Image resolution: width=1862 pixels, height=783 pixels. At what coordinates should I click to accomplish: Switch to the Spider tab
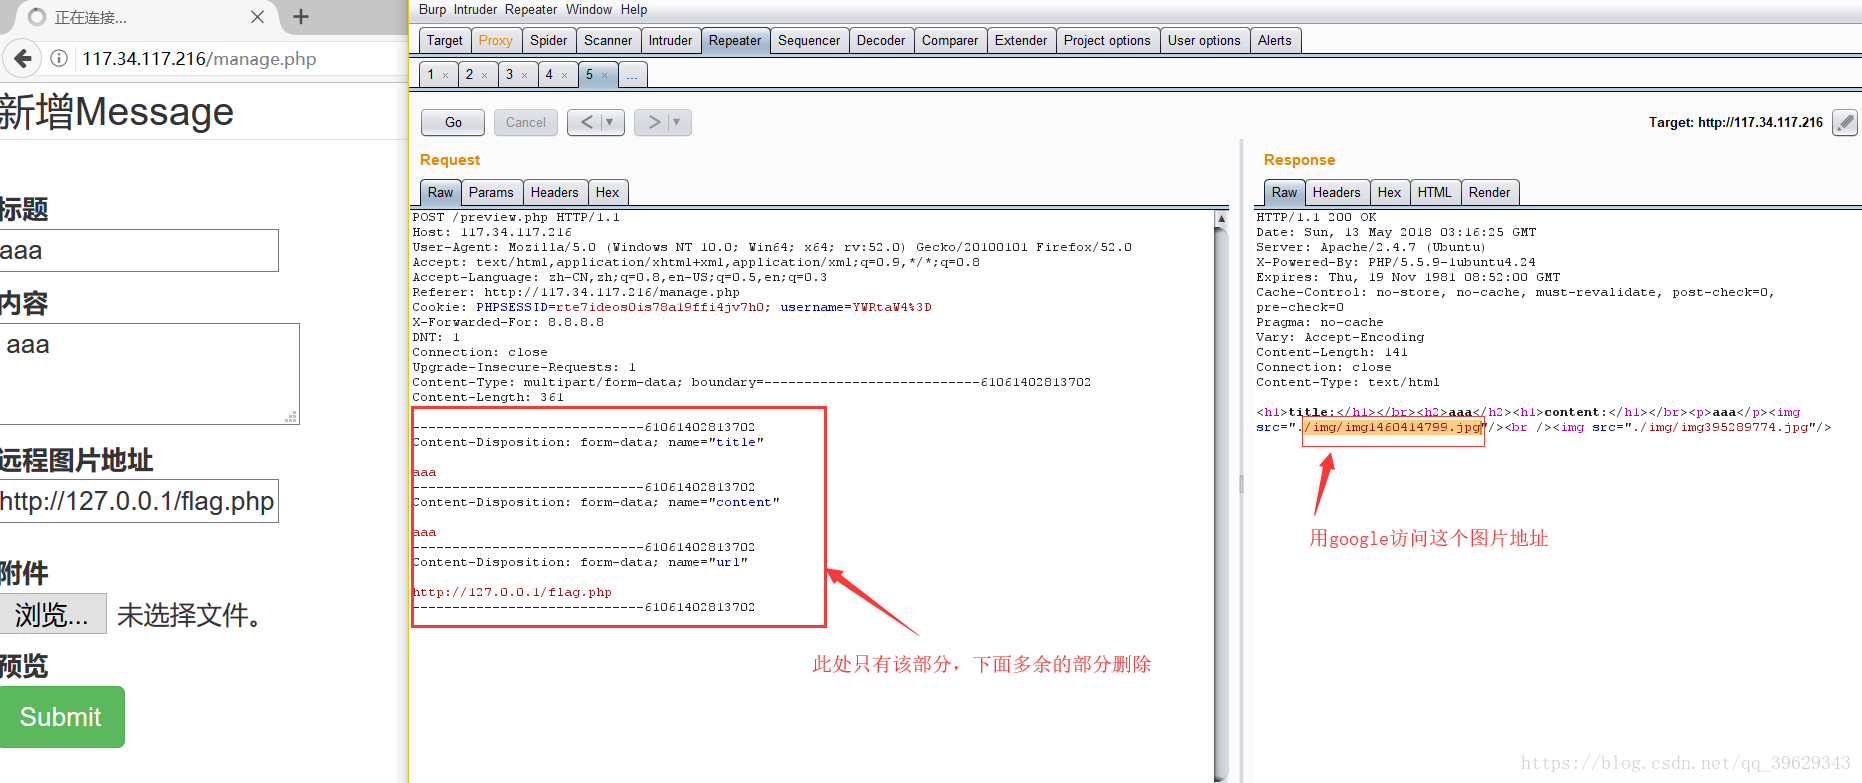click(548, 41)
